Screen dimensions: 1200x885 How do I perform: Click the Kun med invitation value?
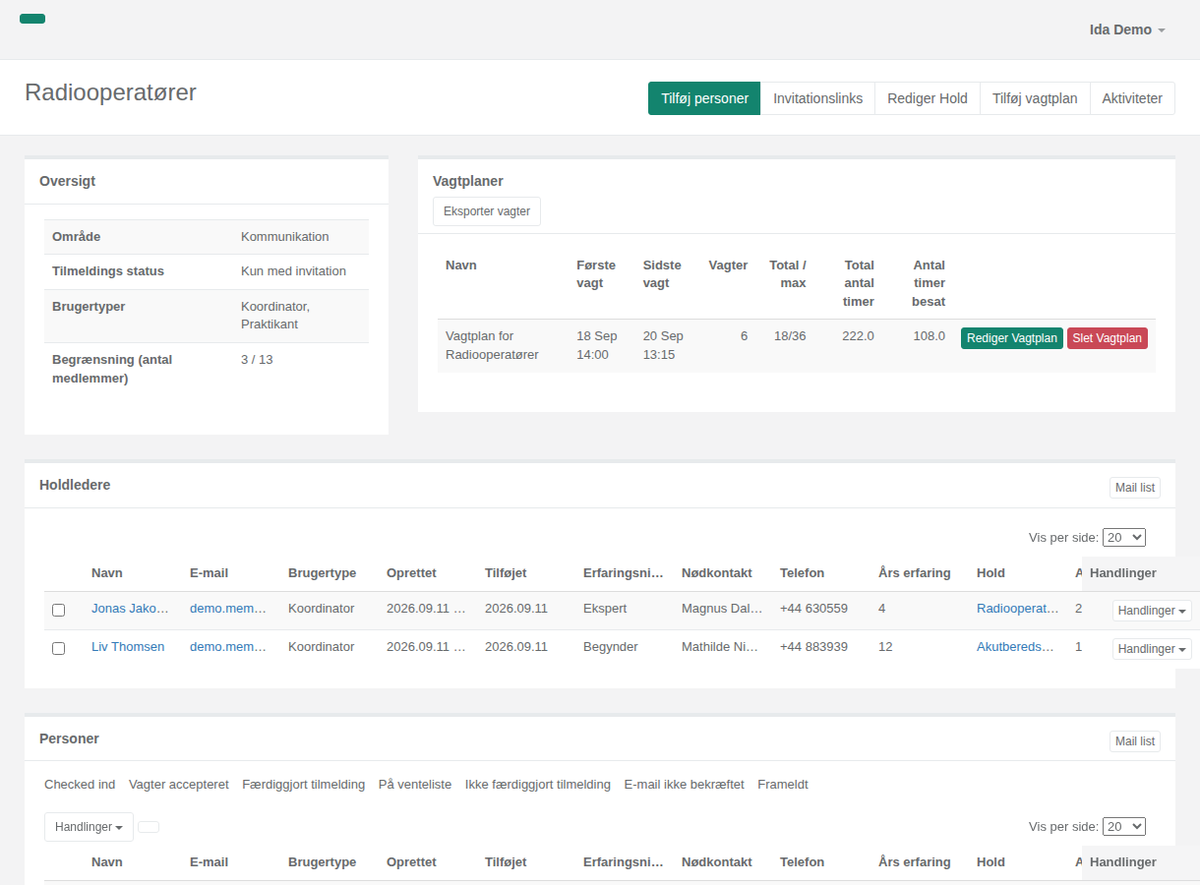[293, 271]
